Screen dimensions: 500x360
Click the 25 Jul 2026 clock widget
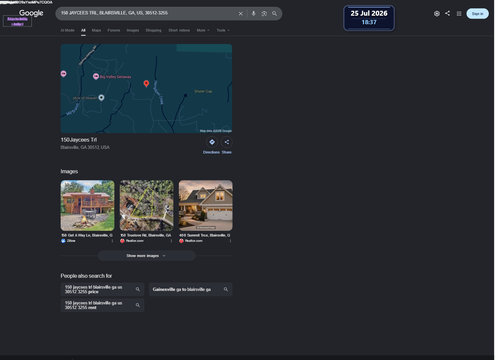(369, 18)
